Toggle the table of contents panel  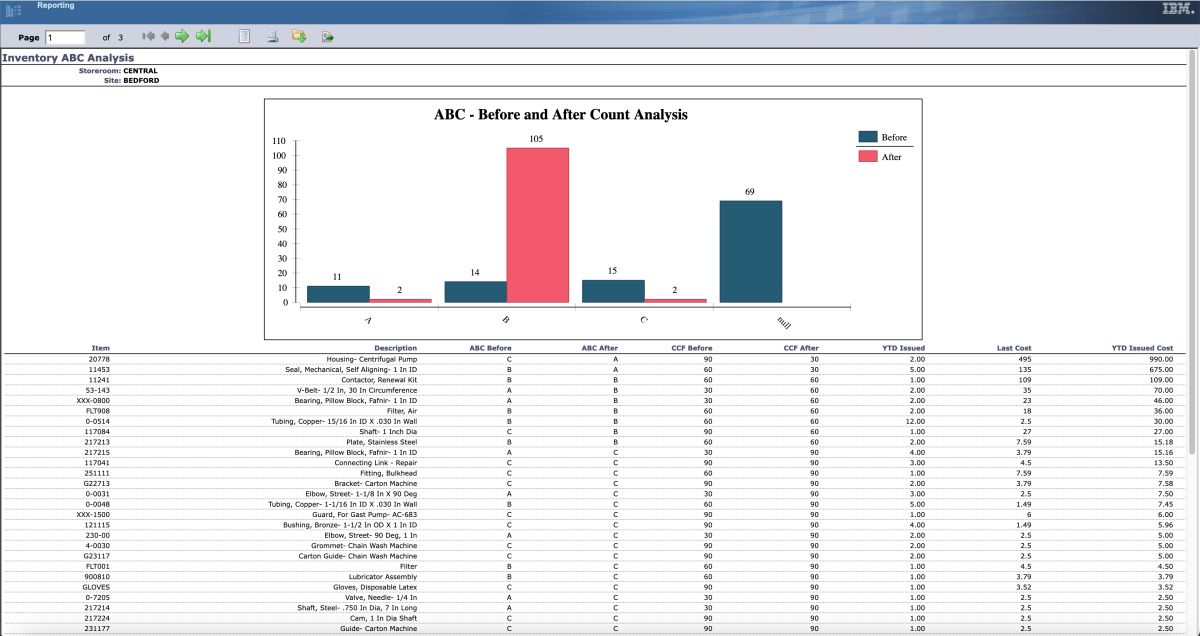tap(243, 36)
